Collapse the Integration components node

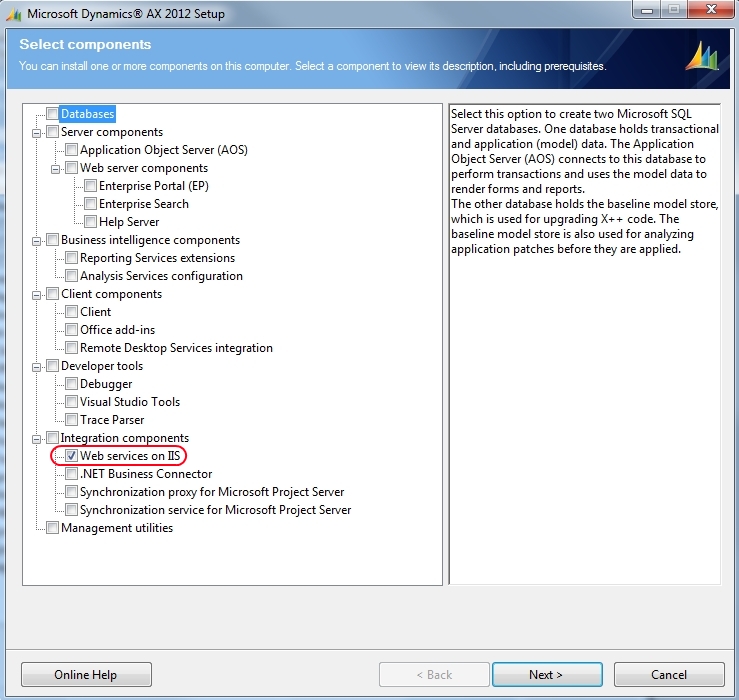36,439
